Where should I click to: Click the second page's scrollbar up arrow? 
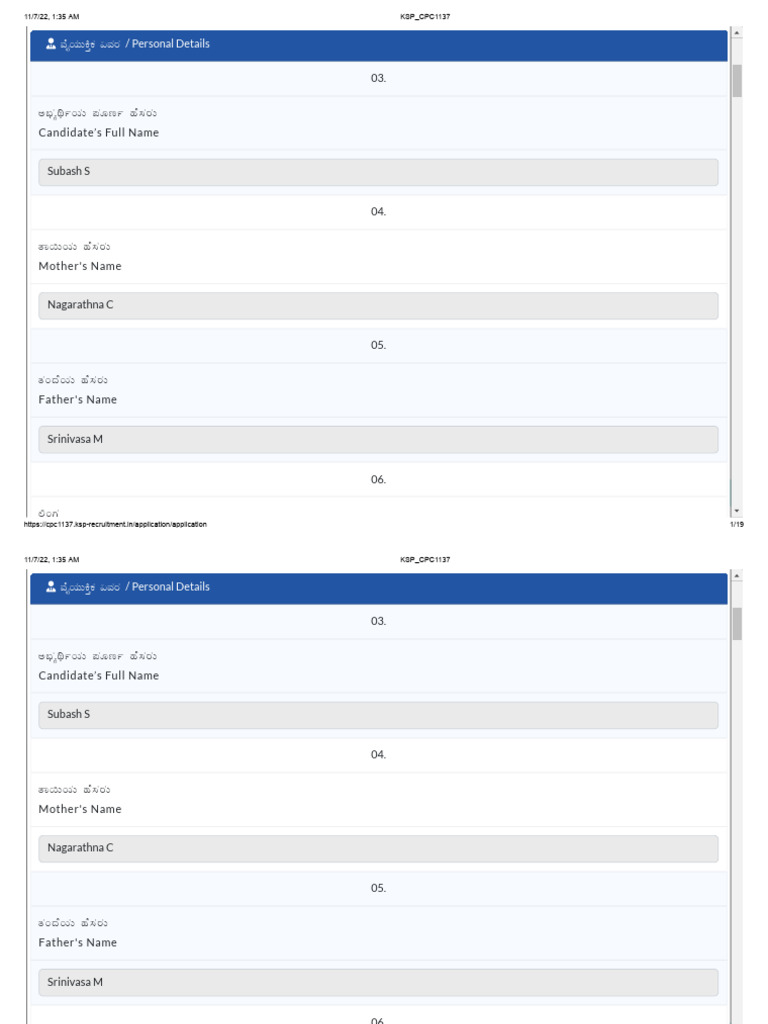pos(737,576)
